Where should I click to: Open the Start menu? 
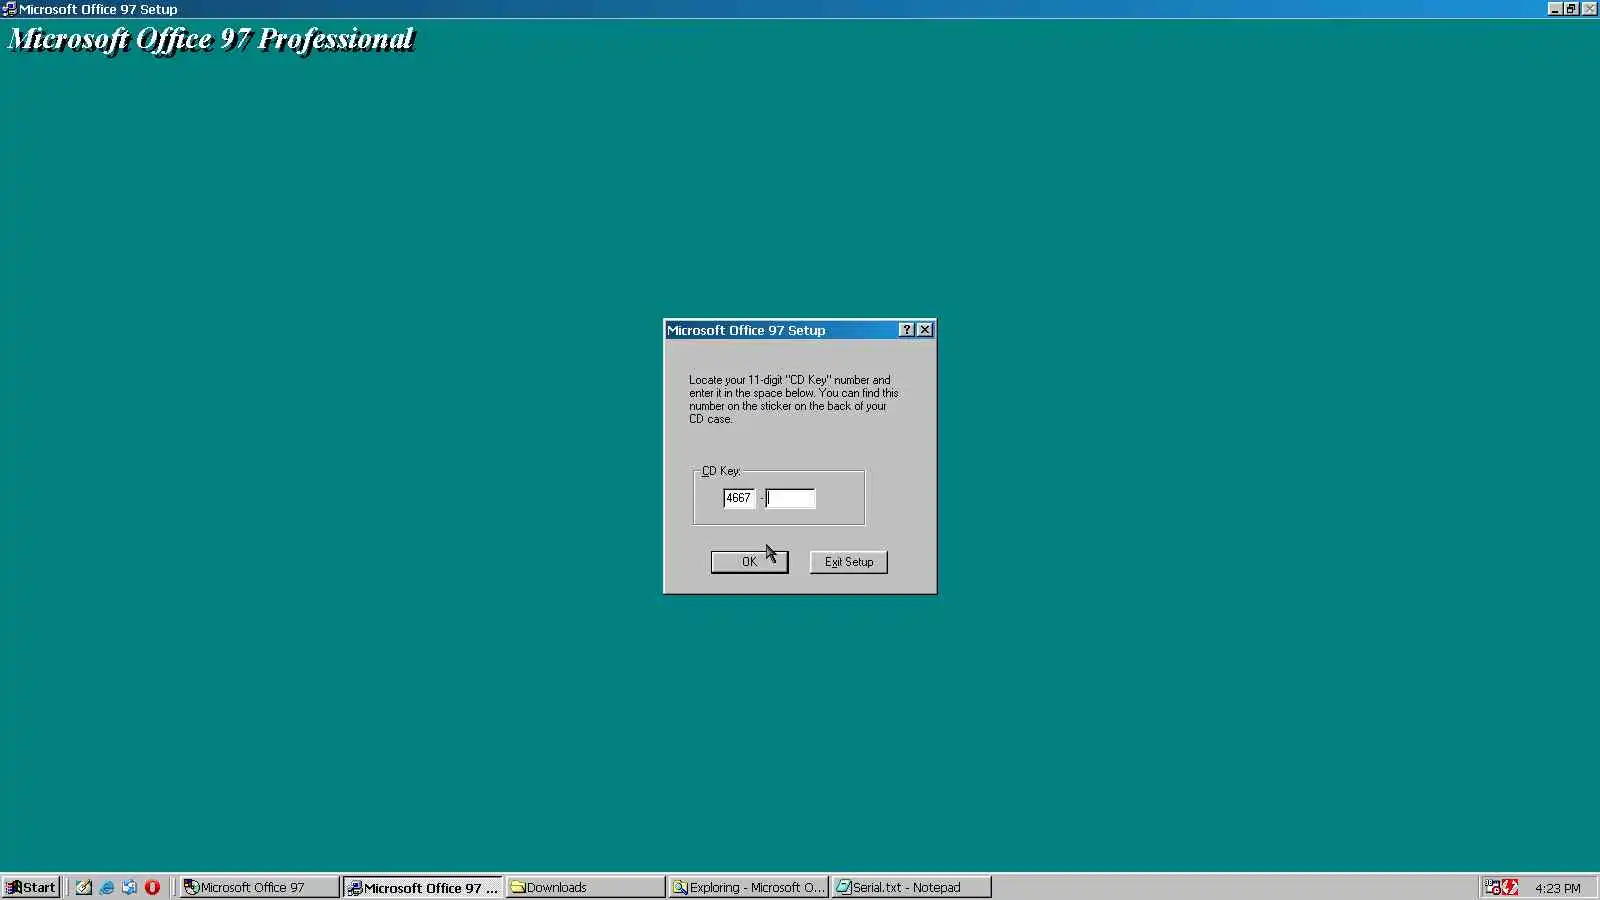(x=31, y=887)
